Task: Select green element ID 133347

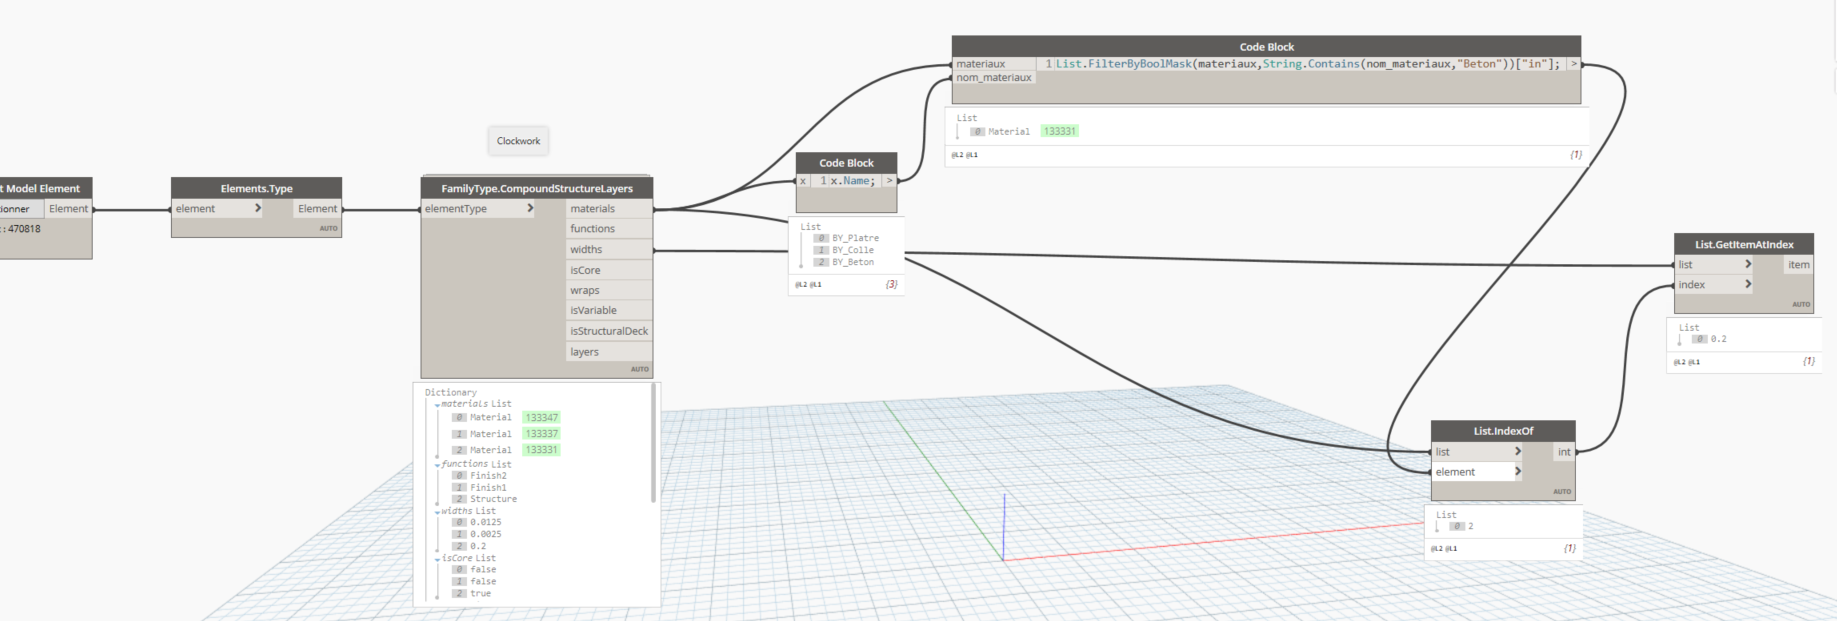Action: click(x=541, y=418)
